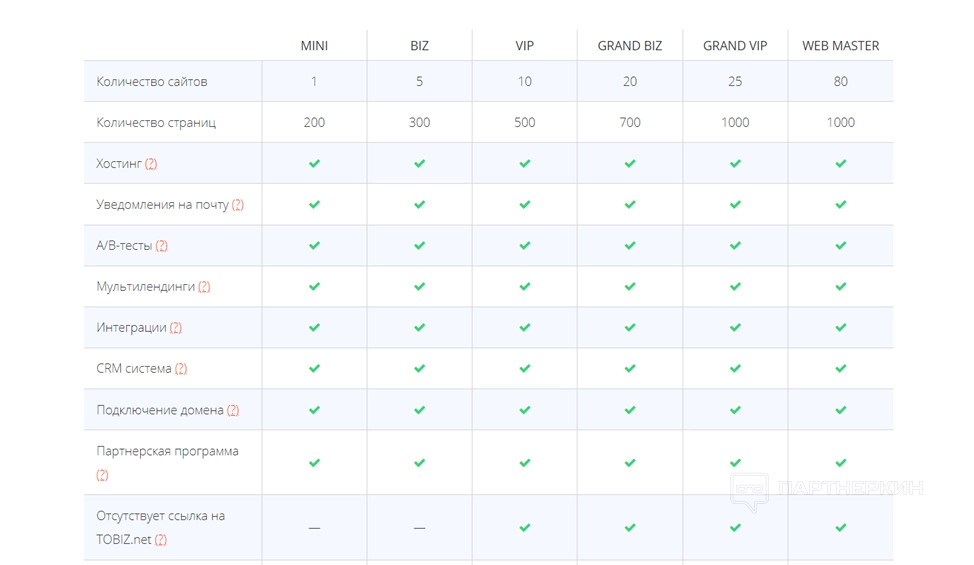Click A/B-тесты checkmark in VIP column
974x565 pixels.
tap(525, 245)
